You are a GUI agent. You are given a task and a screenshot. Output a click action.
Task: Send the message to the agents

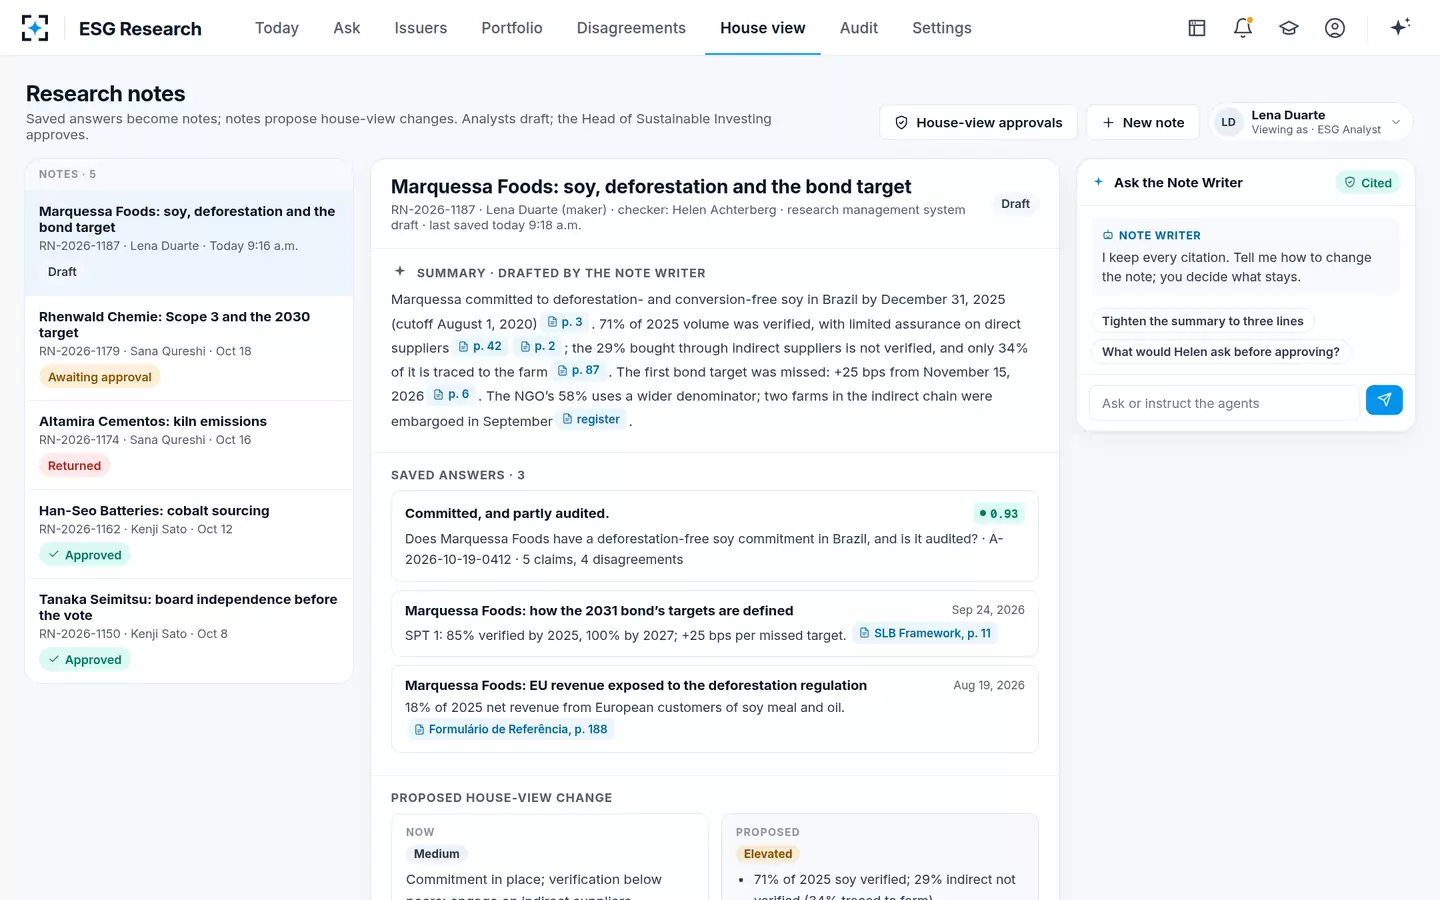click(1384, 400)
